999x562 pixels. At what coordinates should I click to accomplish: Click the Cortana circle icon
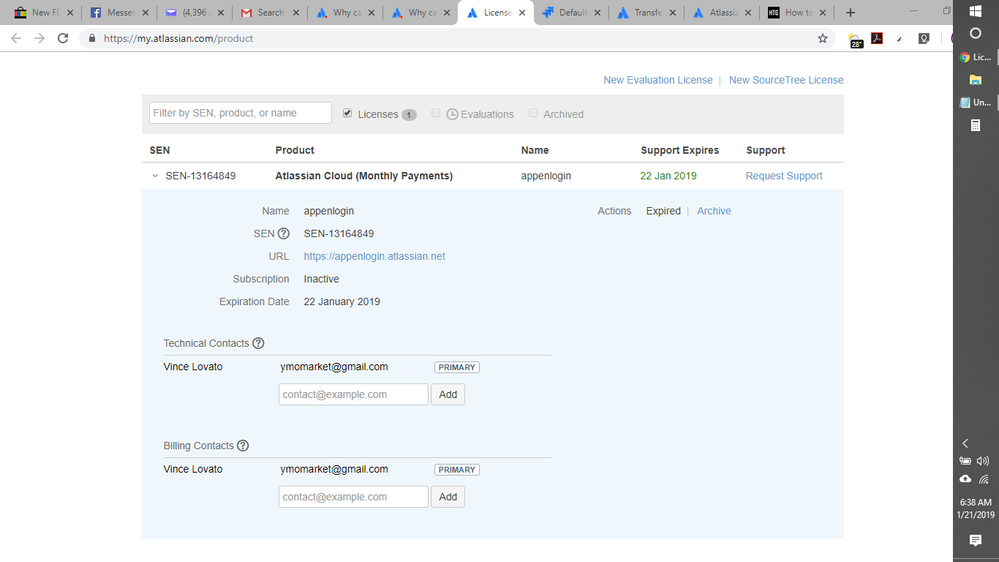coord(975,33)
